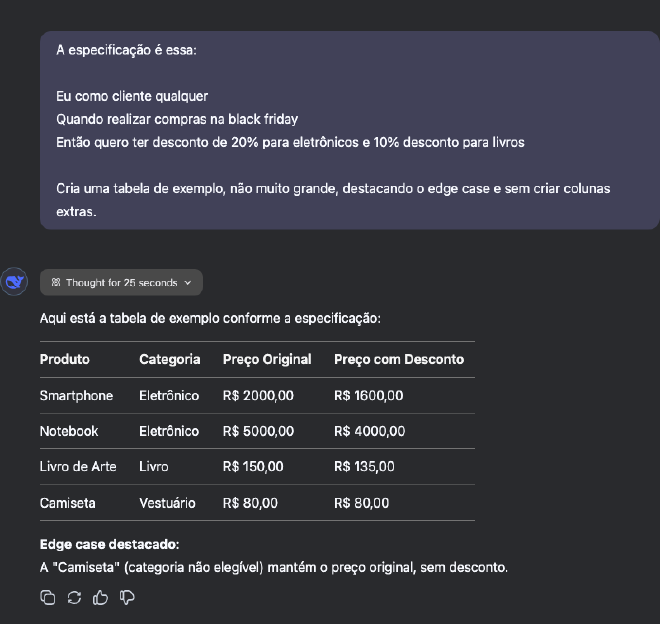The image size is (660, 624).
Task: Click the "Edge case destacado:" heading
Action: tap(110, 545)
